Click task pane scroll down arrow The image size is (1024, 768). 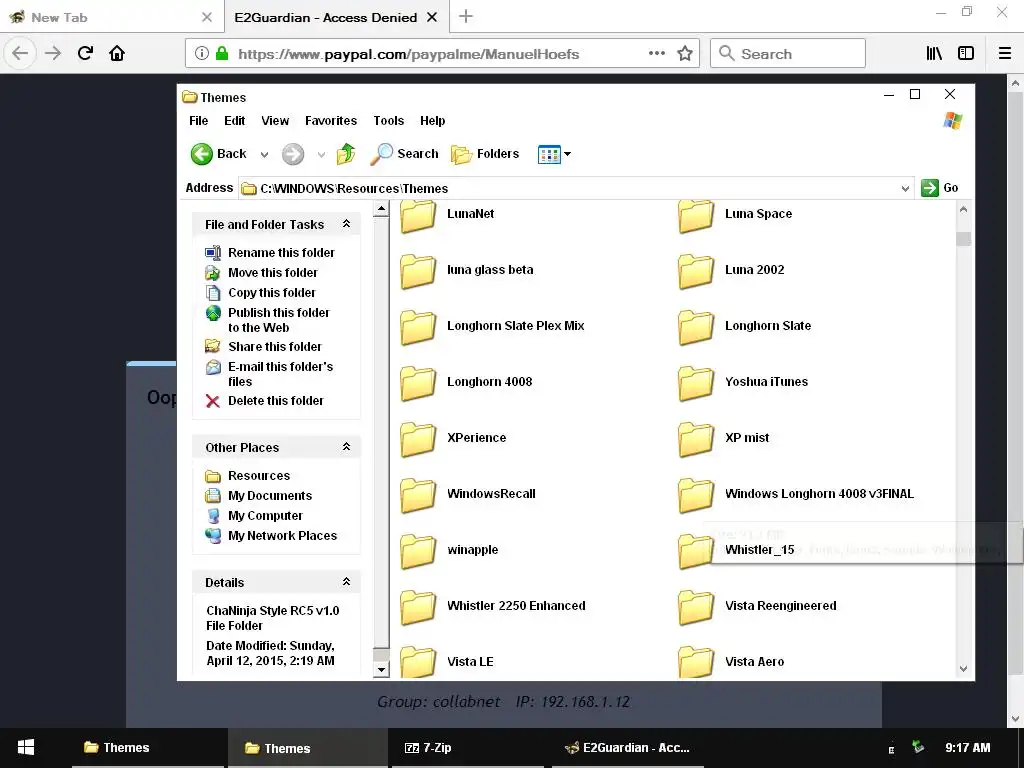pos(381,669)
